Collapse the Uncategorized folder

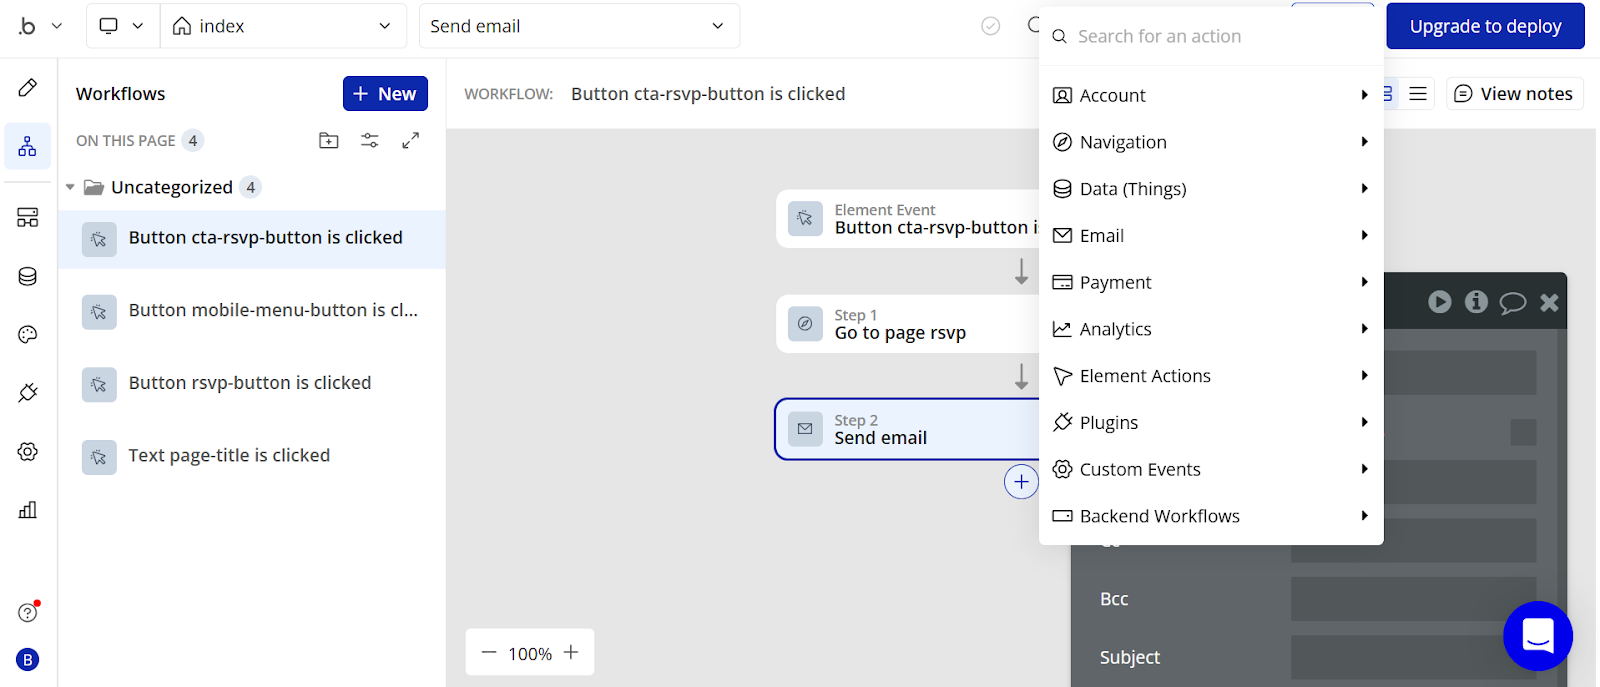[70, 187]
